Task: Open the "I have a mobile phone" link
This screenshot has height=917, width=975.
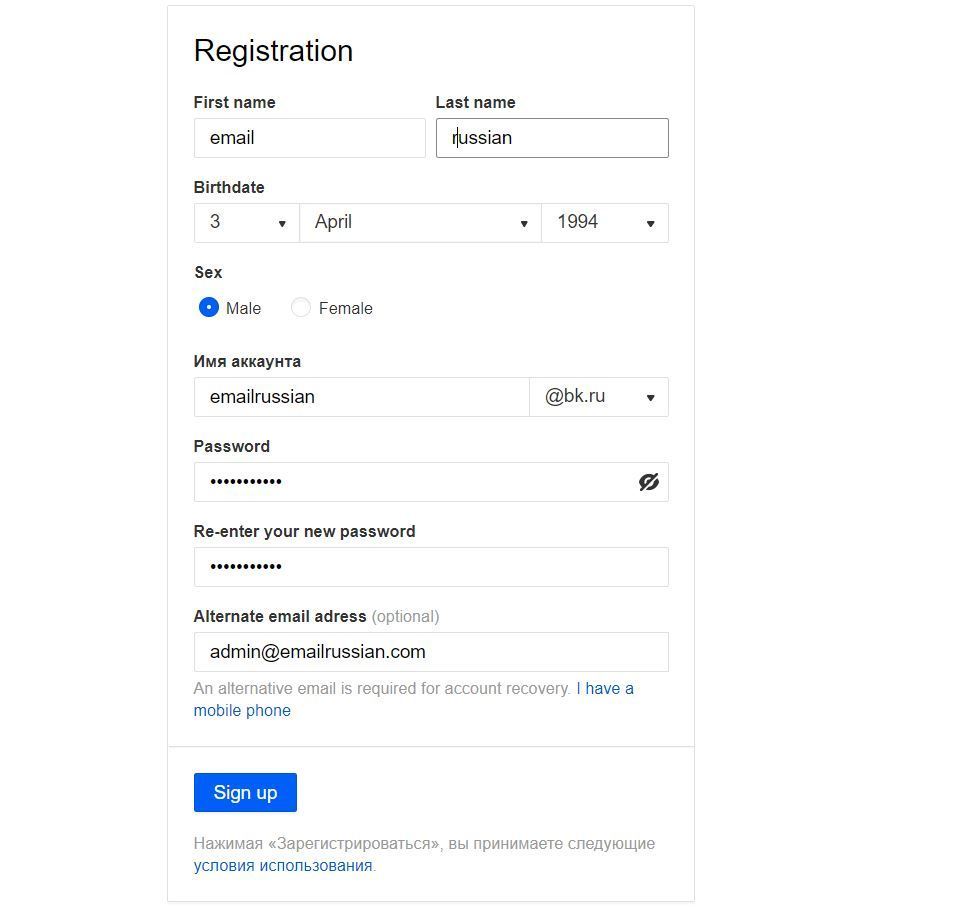Action: 604,689
